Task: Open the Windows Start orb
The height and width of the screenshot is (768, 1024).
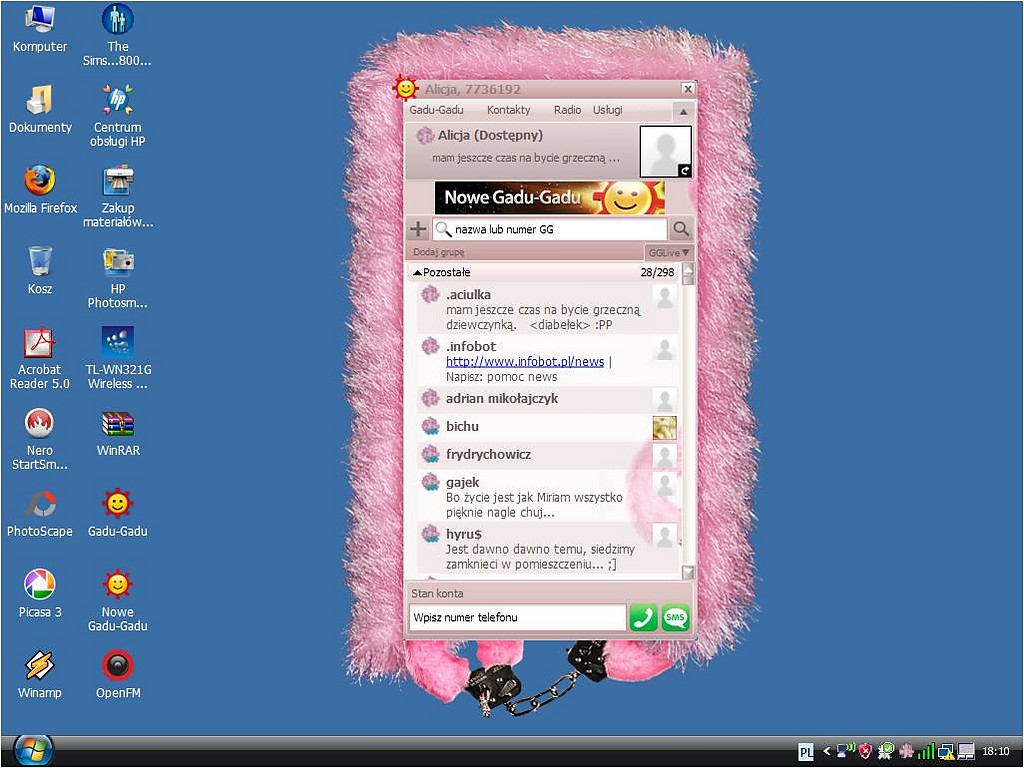Action: (x=32, y=750)
